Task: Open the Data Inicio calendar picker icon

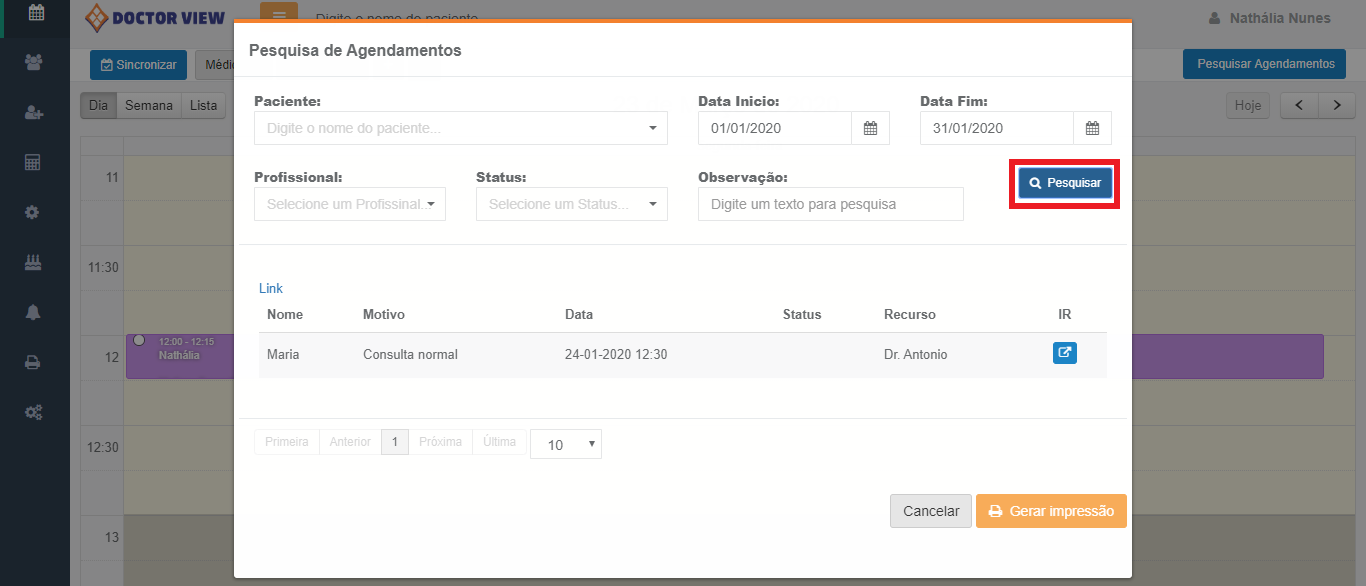Action: point(870,128)
